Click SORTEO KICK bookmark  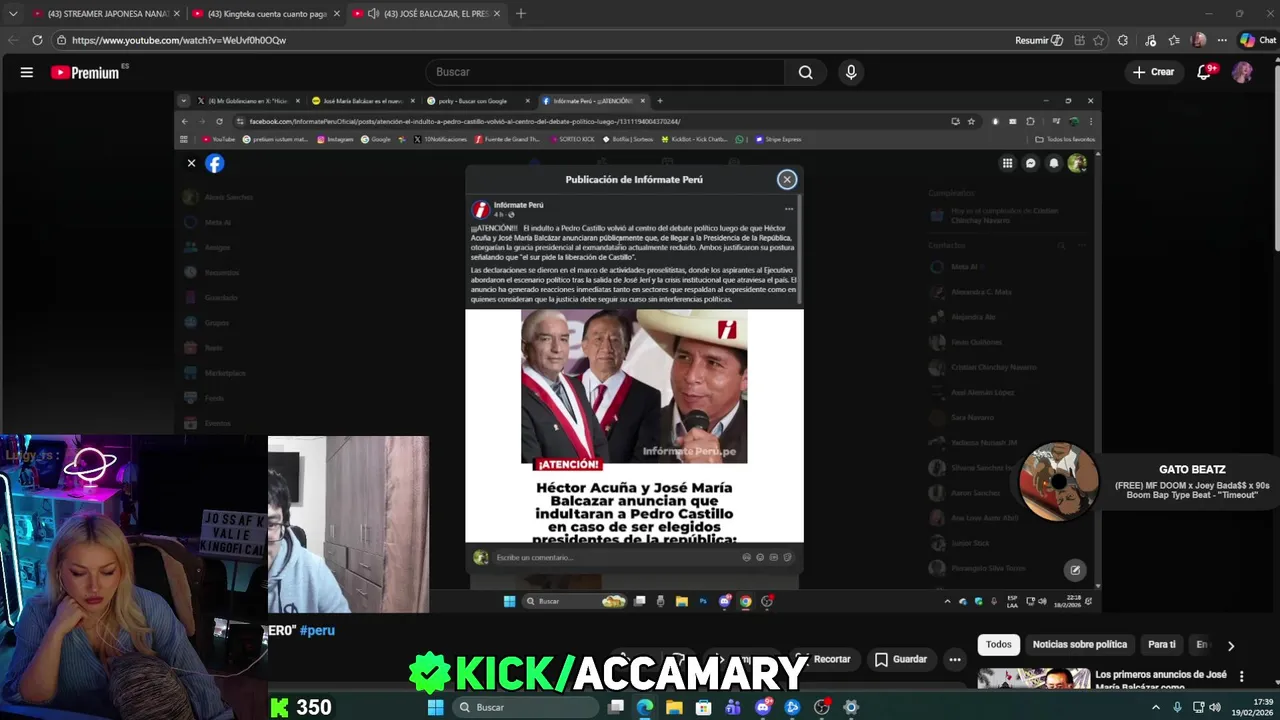coord(570,139)
